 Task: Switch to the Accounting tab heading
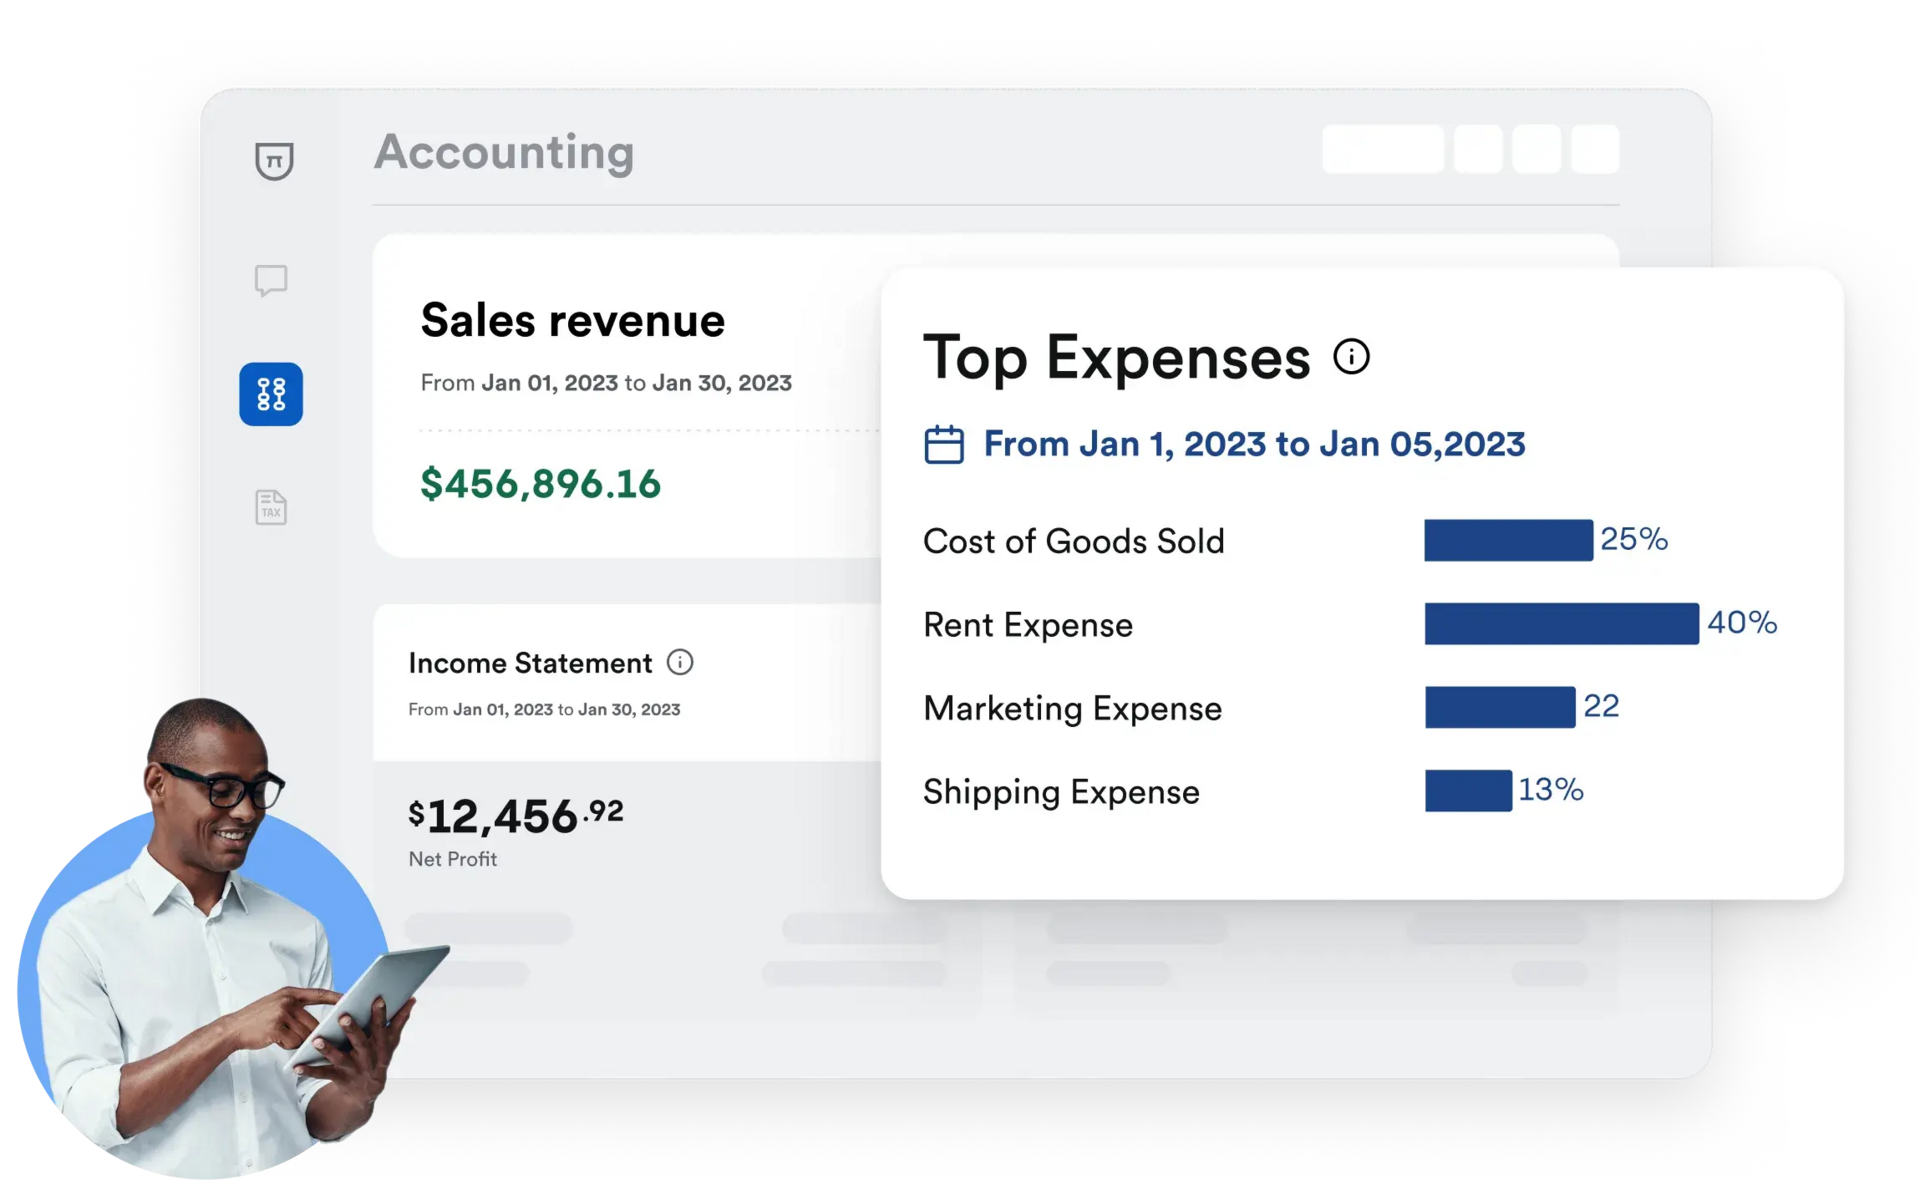coord(504,152)
